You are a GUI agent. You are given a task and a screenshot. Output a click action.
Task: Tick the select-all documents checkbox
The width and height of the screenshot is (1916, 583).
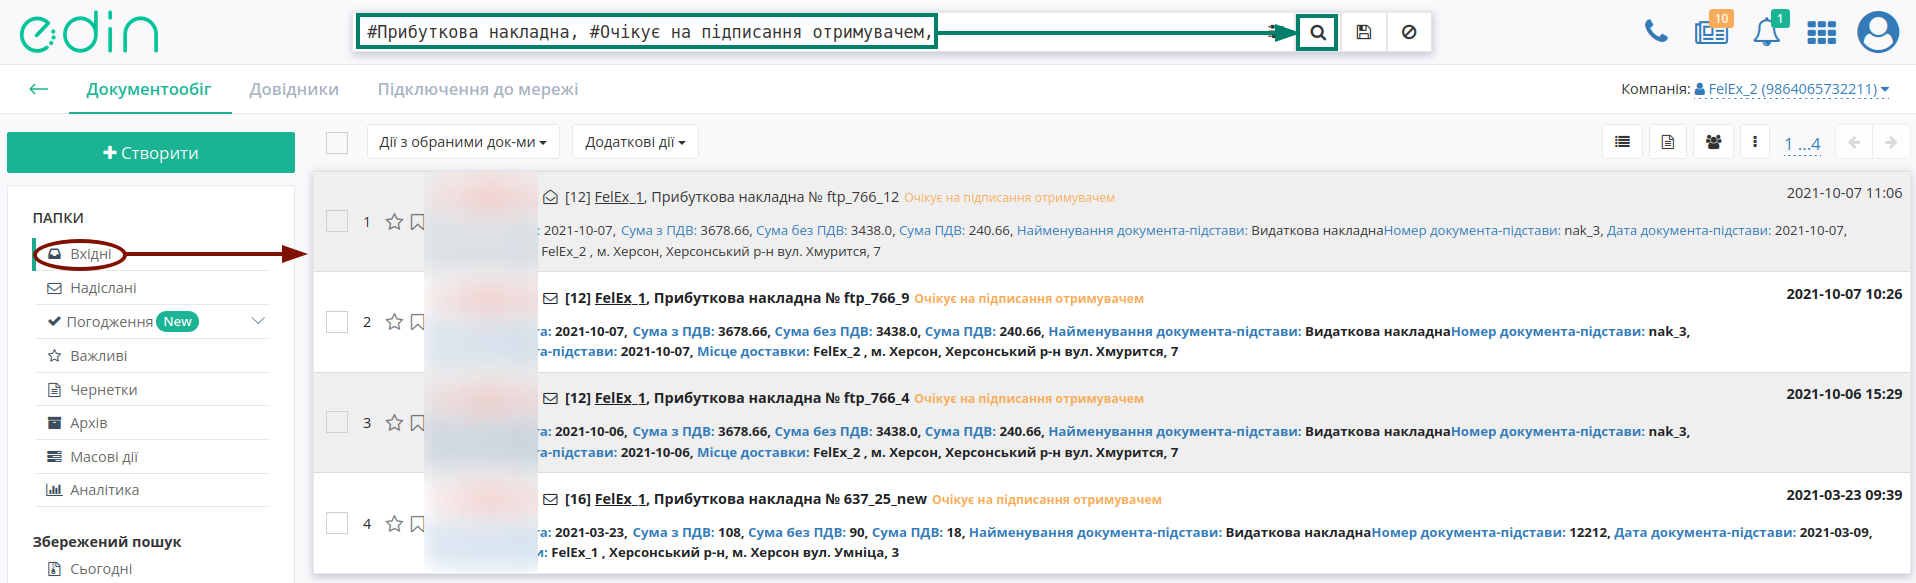tap(337, 143)
